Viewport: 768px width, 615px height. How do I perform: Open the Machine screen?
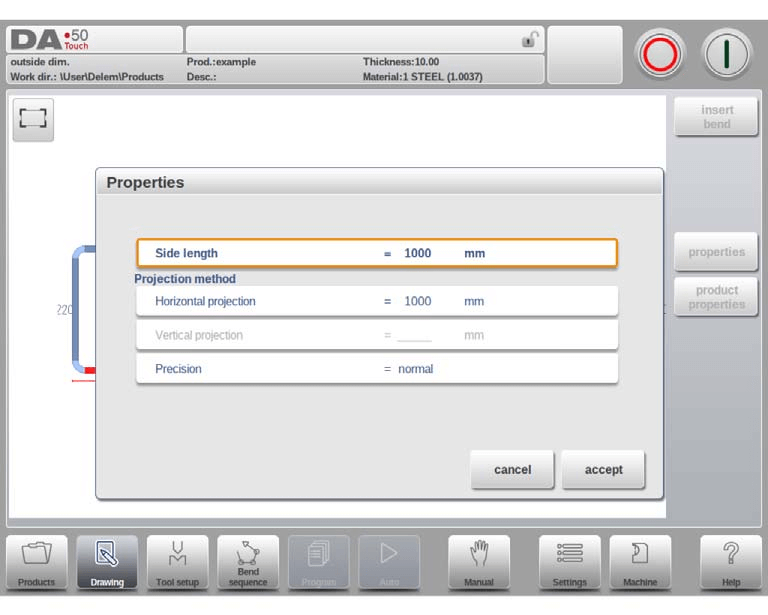[640, 563]
